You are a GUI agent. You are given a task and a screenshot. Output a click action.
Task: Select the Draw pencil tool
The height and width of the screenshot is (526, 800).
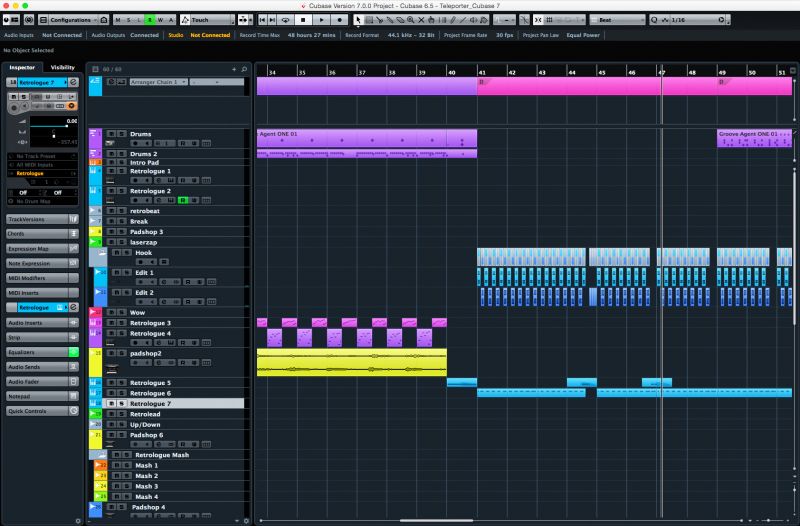click(453, 20)
